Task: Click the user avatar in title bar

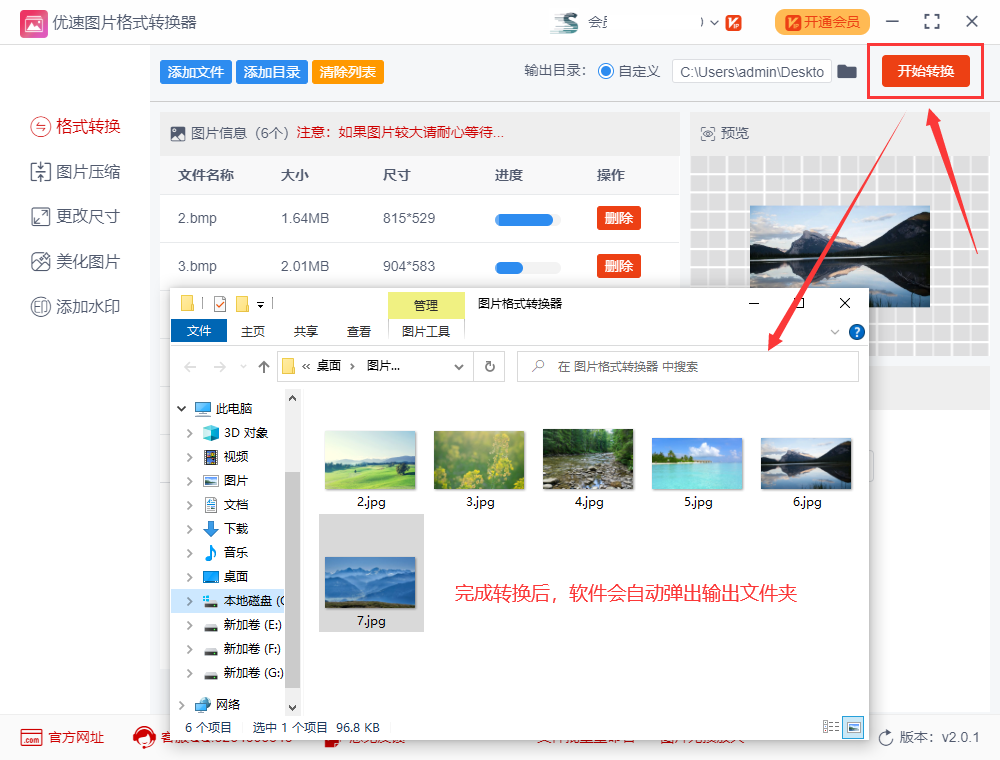Action: [x=565, y=22]
